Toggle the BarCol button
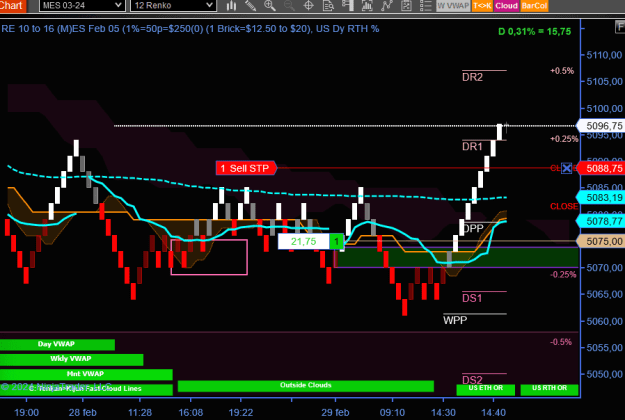Image resolution: width=625 pixels, height=420 pixels. pos(534,6)
